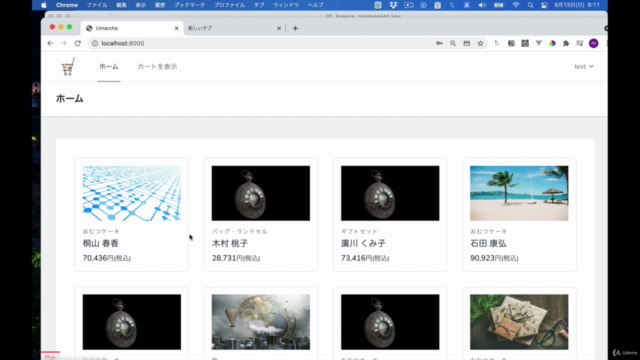Click the color wheel extension icon
Viewport: 640px width, 360px height.
552,43
